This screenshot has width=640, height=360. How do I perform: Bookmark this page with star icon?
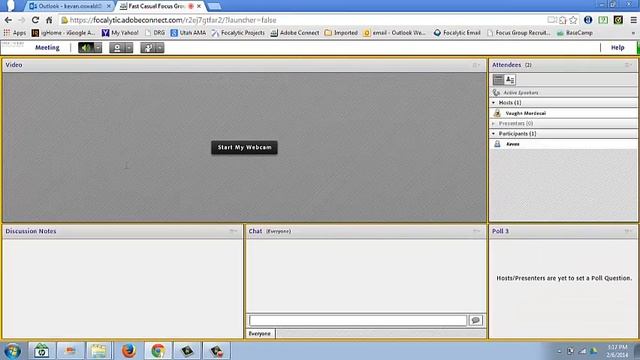(x=573, y=20)
